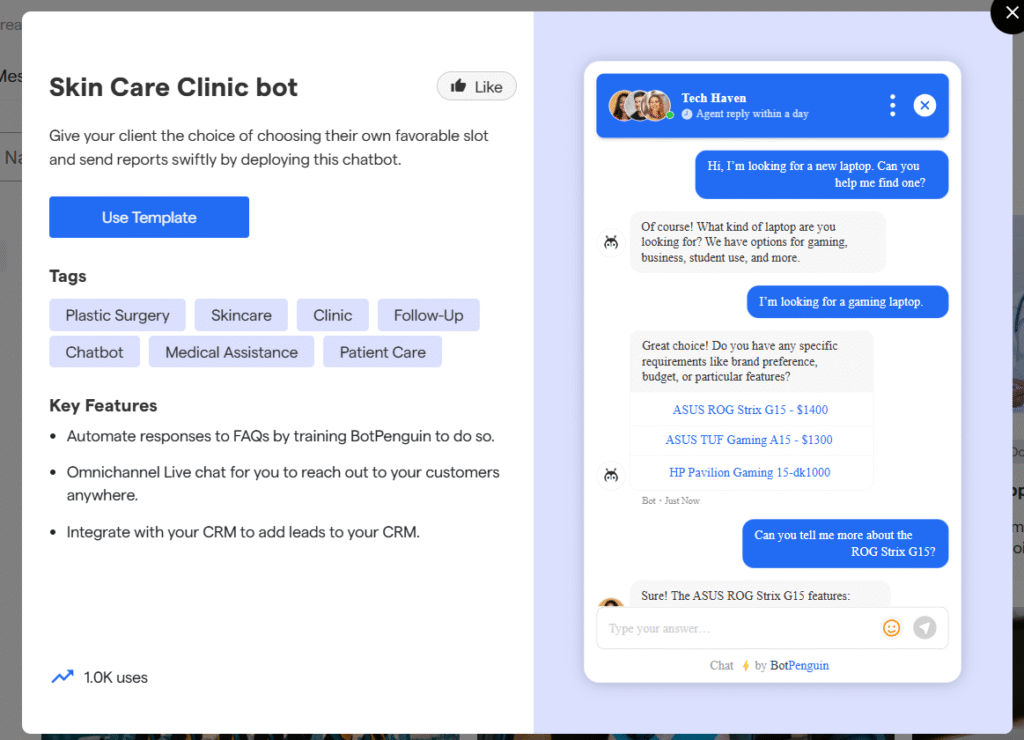The width and height of the screenshot is (1024, 740).
Task: Select the Clinic tag
Action: point(333,315)
